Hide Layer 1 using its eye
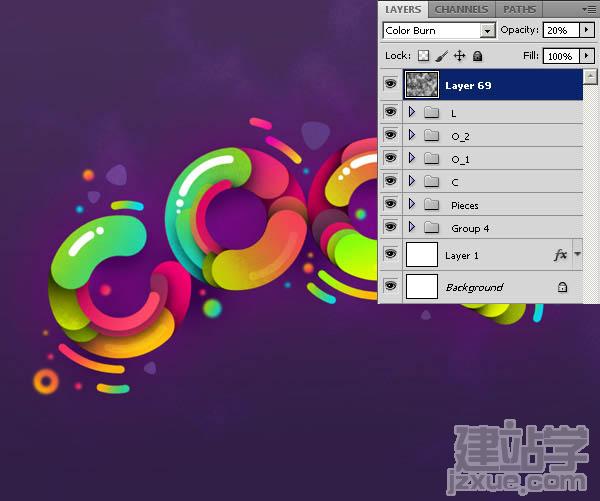The height and width of the screenshot is (501, 600). 390,254
